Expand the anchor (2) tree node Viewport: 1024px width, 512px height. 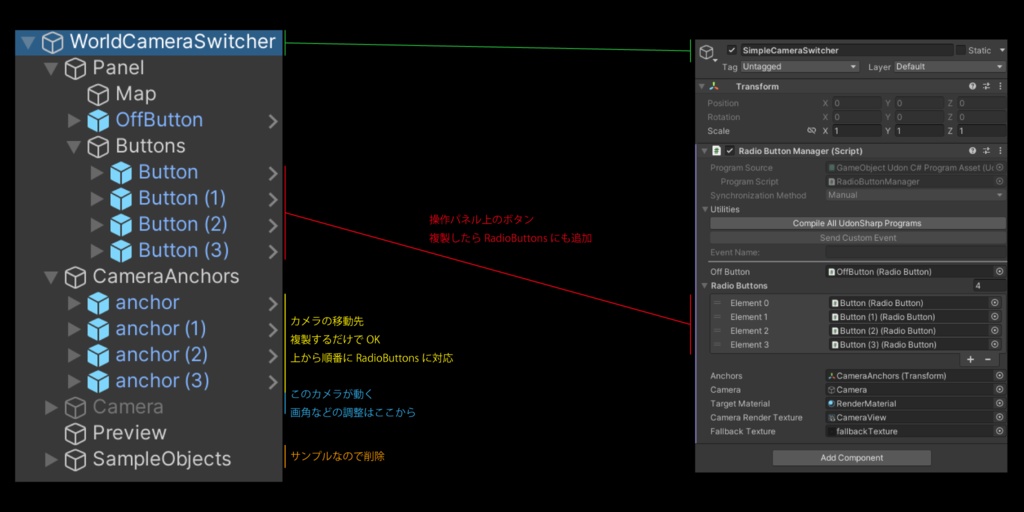click(x=74, y=356)
